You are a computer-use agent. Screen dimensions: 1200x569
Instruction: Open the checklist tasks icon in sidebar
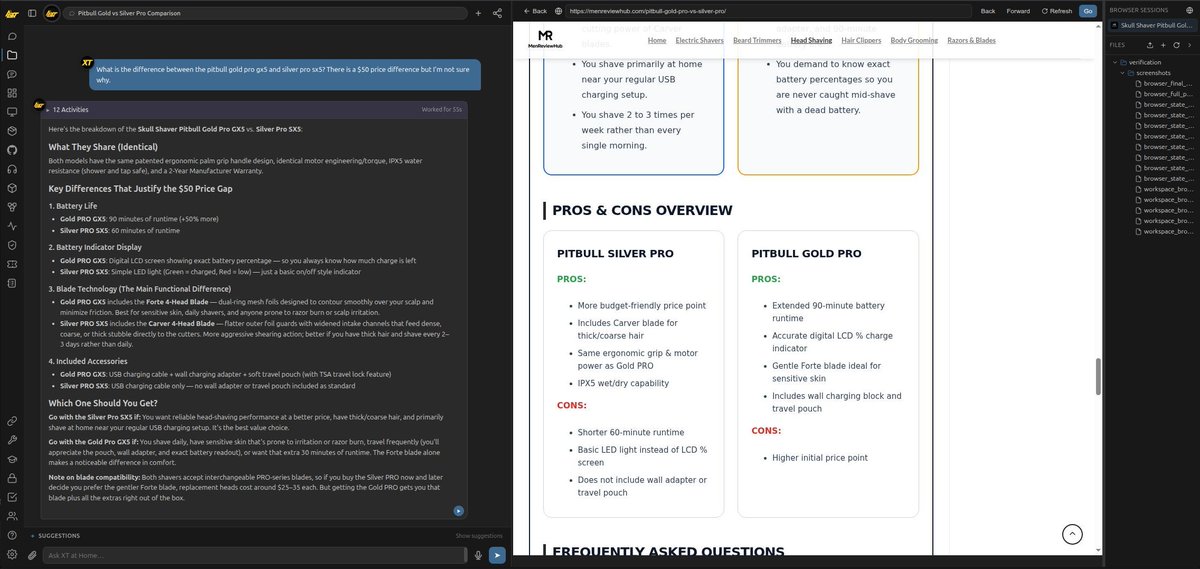(12, 497)
